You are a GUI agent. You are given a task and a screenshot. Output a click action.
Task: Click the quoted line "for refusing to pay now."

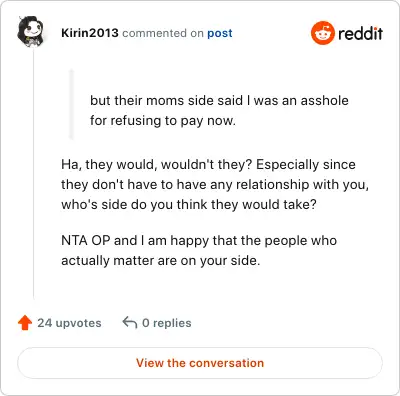pos(163,121)
